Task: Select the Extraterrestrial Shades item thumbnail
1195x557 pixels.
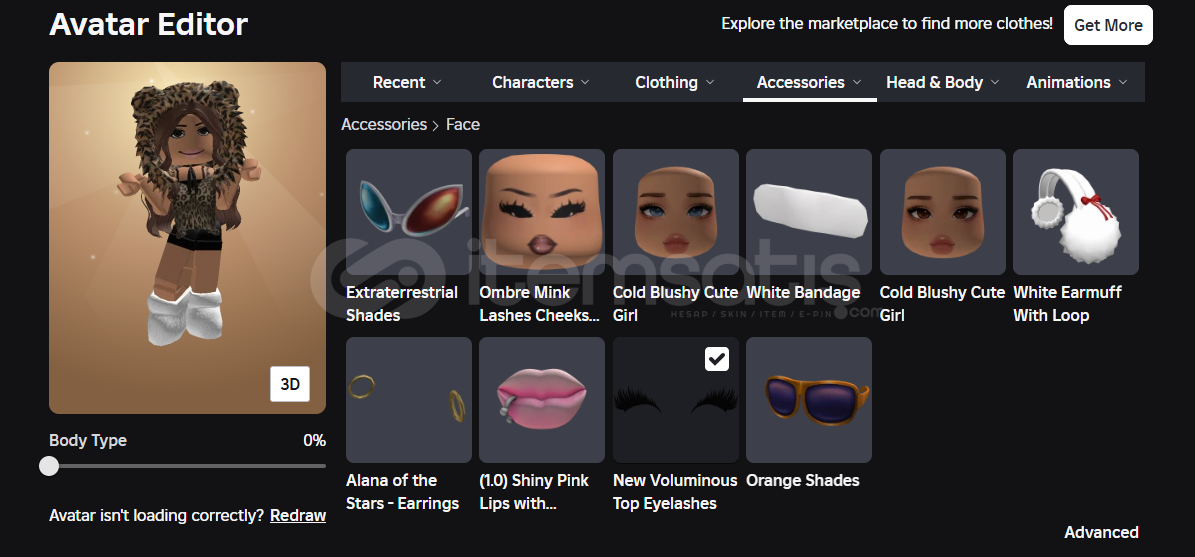Action: [x=408, y=212]
